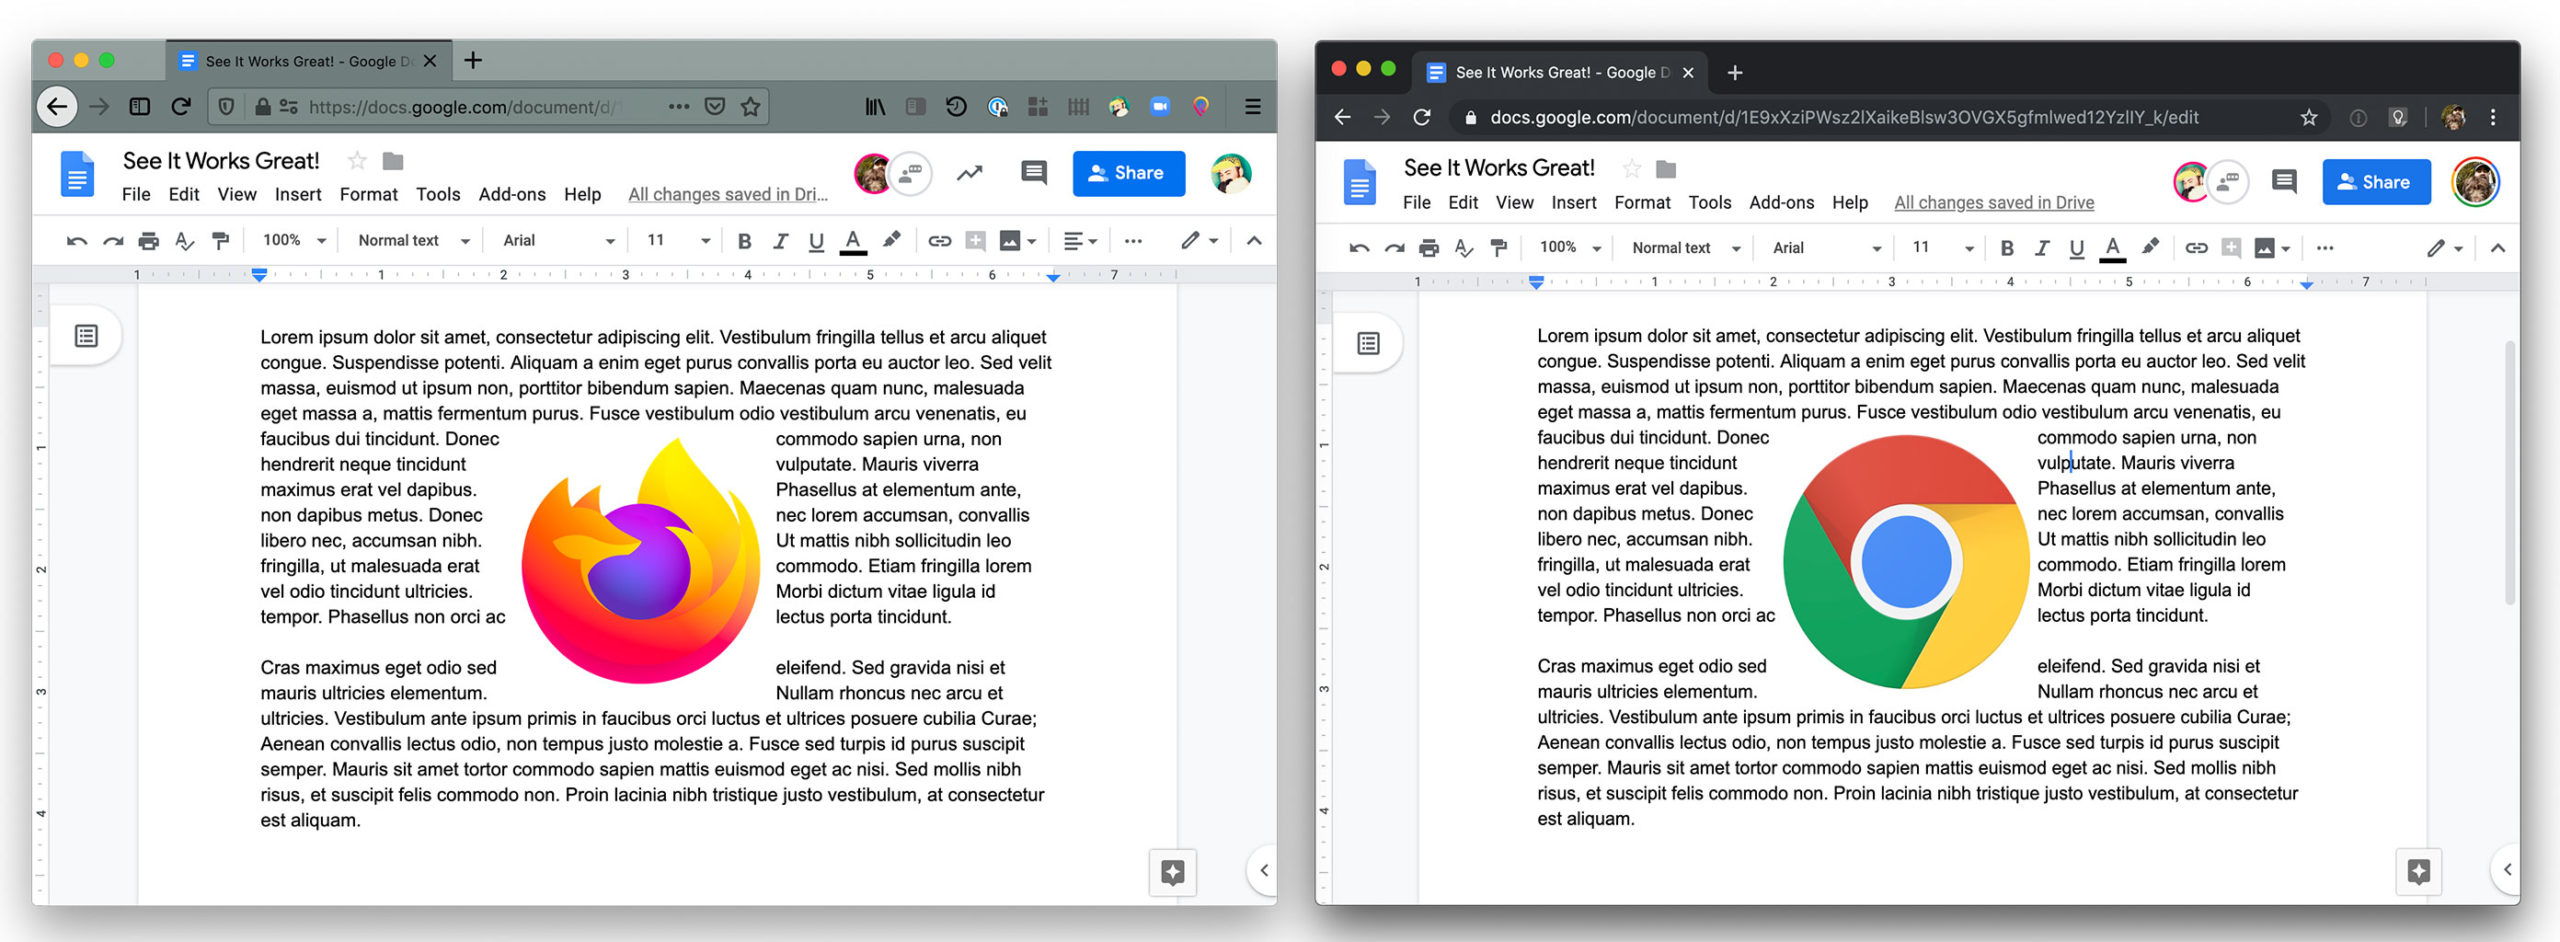Open text color picker in Firefox window

click(x=853, y=242)
